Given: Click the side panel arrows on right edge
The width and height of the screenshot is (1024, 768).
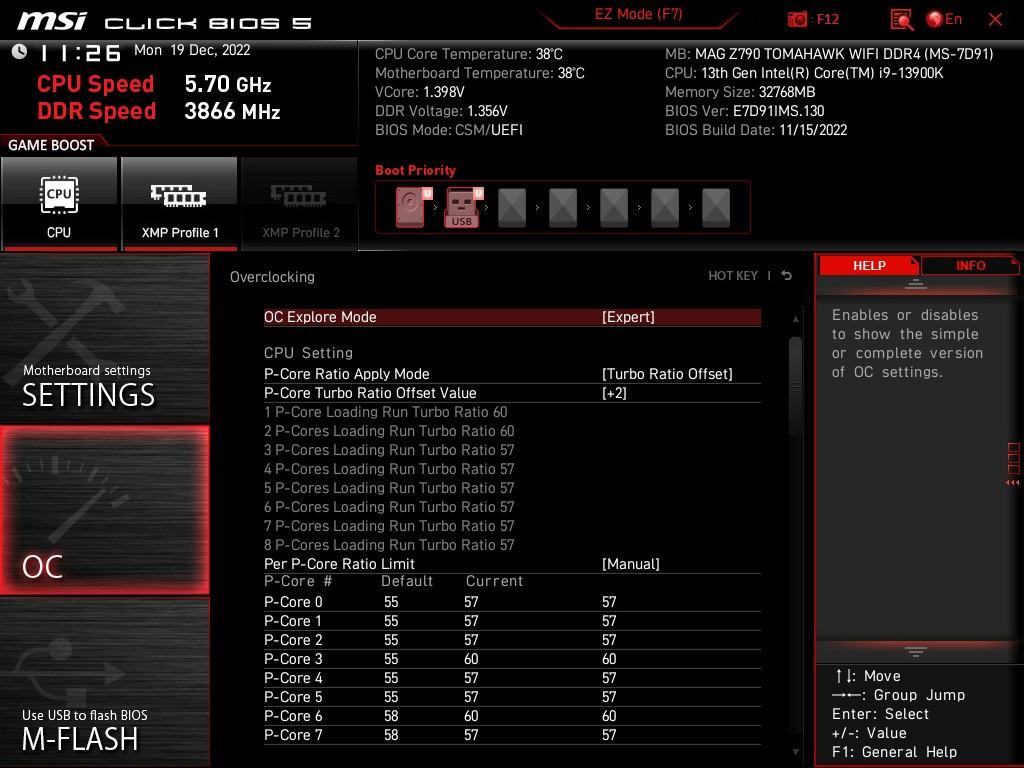Looking at the screenshot, I should 1013,483.
